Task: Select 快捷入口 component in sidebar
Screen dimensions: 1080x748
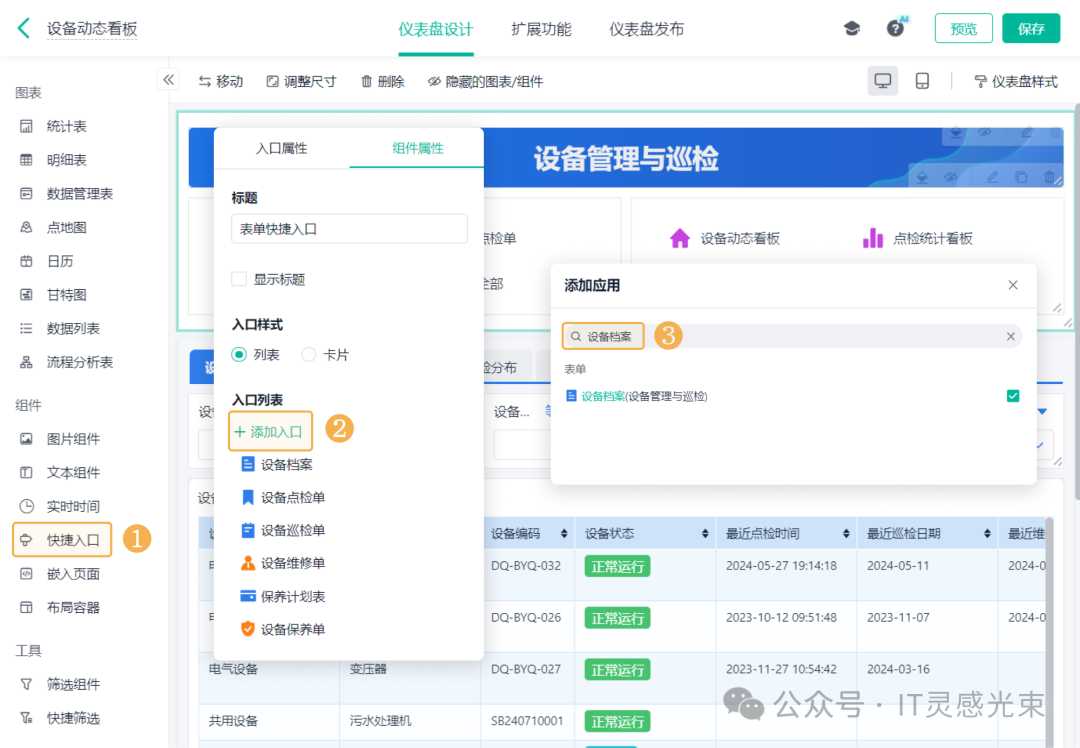Action: coord(62,540)
